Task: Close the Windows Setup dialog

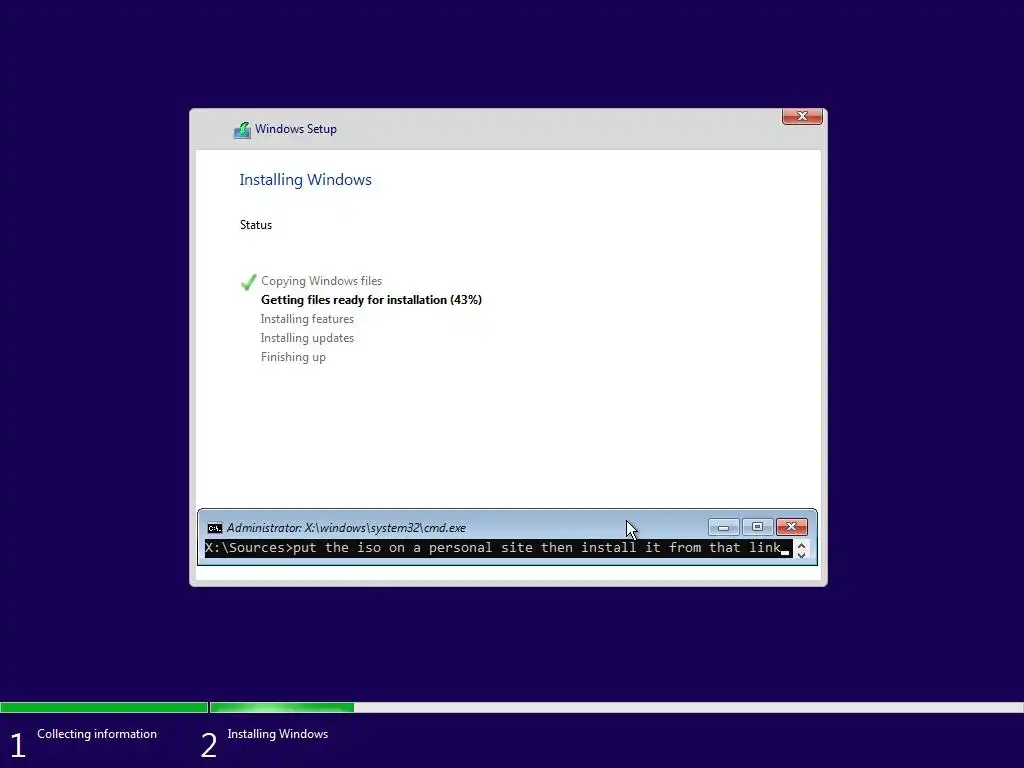Action: click(802, 116)
